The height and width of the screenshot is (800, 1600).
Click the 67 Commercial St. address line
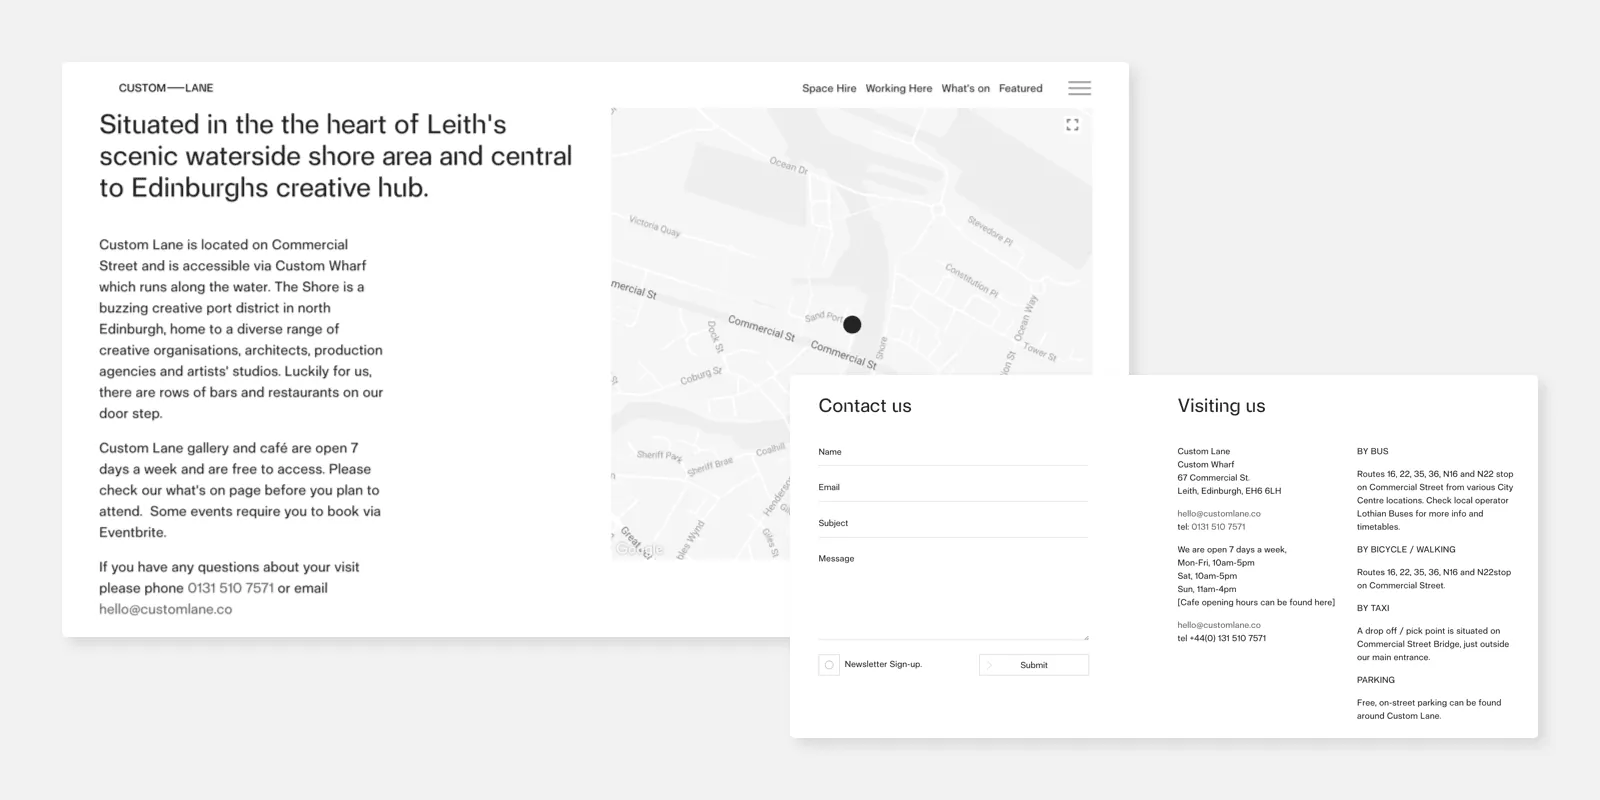tap(1213, 478)
